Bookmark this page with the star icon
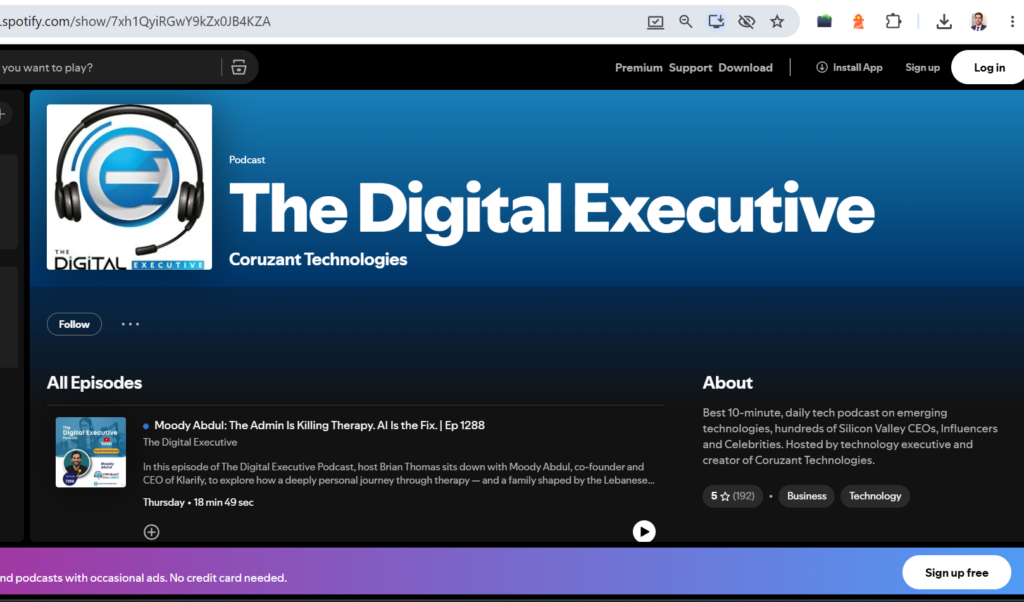Viewport: 1024px width, 602px height. [x=776, y=22]
